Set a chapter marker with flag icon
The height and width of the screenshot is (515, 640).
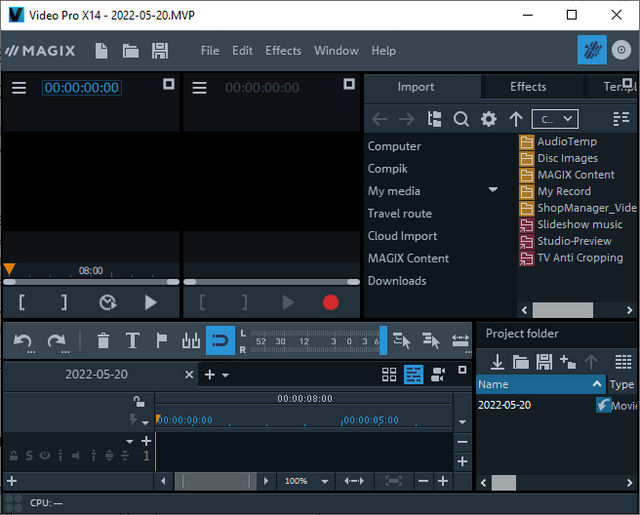161,341
